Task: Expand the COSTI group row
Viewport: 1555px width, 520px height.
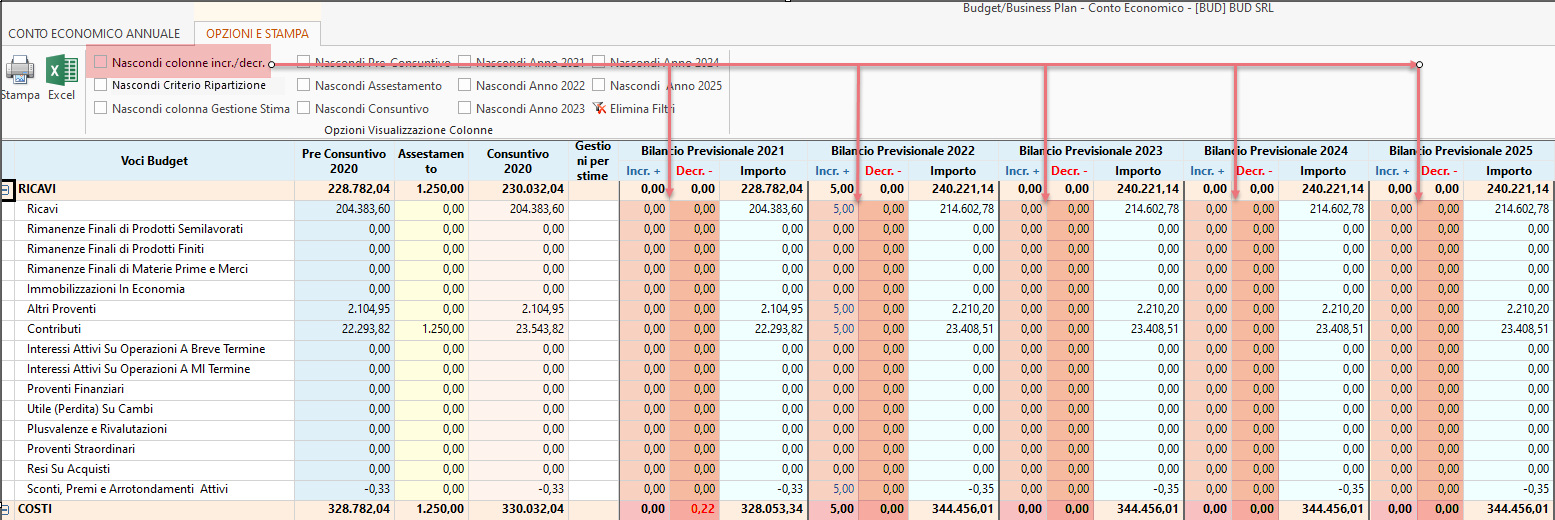Action: [x=7, y=509]
